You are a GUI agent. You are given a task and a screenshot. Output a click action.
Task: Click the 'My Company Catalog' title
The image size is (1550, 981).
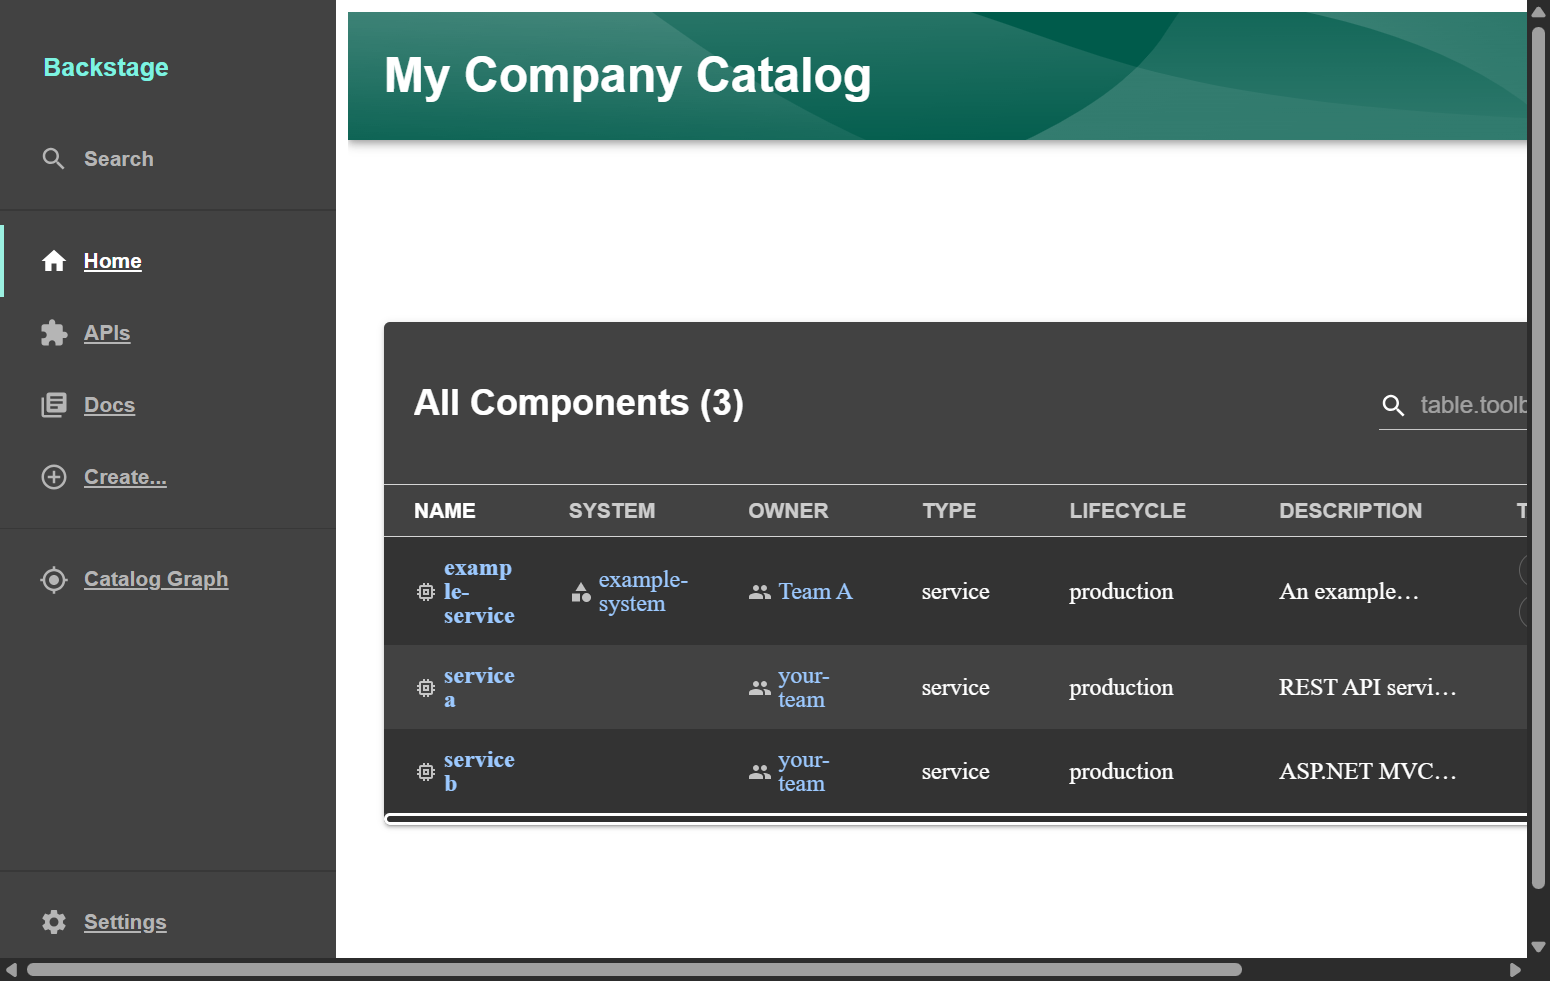tap(628, 76)
